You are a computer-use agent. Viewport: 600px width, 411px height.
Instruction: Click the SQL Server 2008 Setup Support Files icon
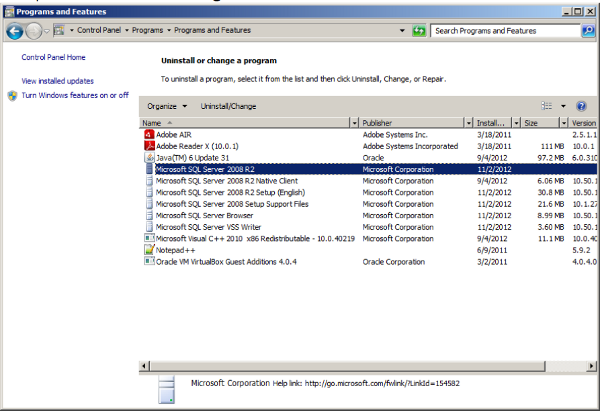click(149, 204)
